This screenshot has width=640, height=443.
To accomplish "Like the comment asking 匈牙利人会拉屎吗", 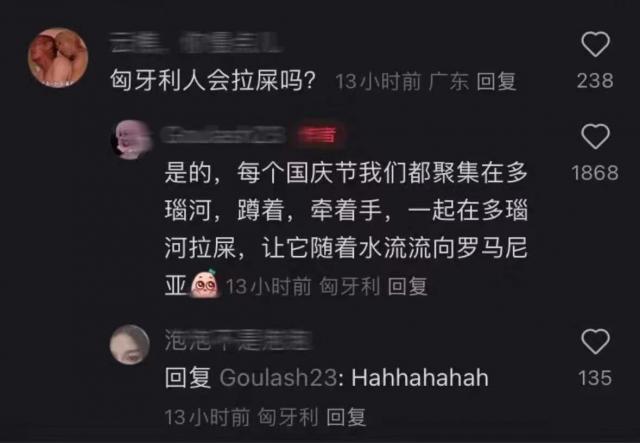I will (595, 44).
